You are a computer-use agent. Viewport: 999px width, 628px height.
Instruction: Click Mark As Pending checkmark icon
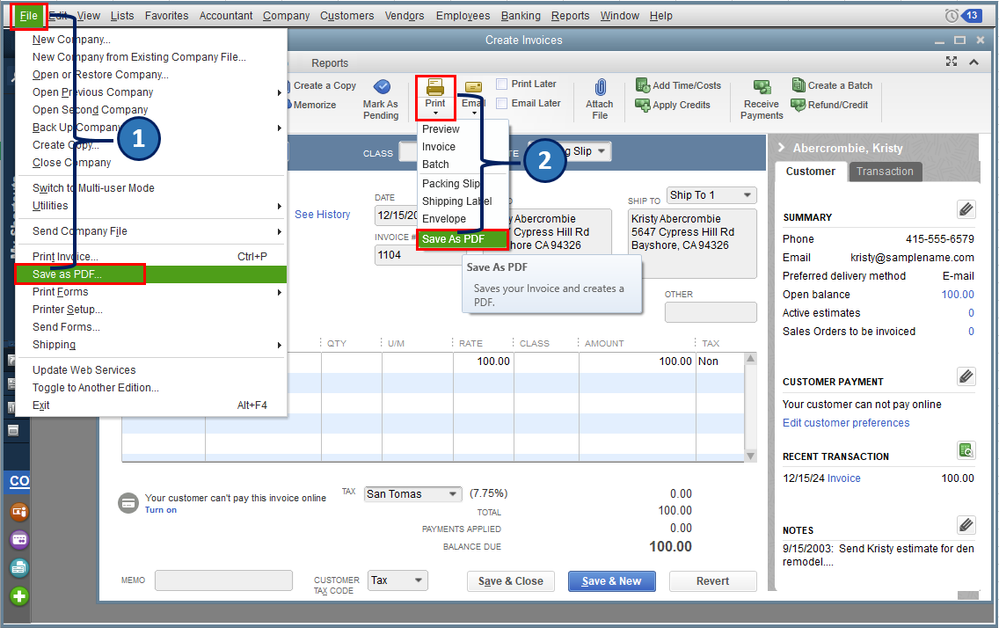coord(382,87)
